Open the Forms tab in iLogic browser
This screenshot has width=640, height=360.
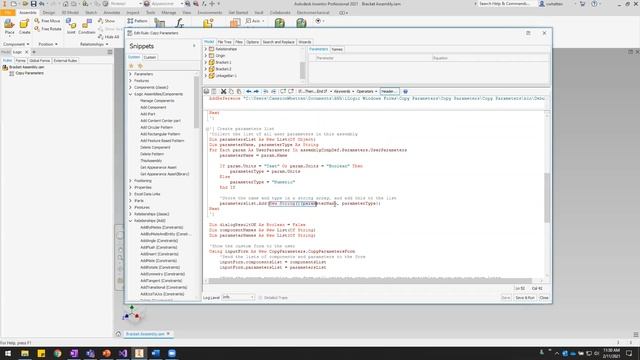click(x=20, y=60)
